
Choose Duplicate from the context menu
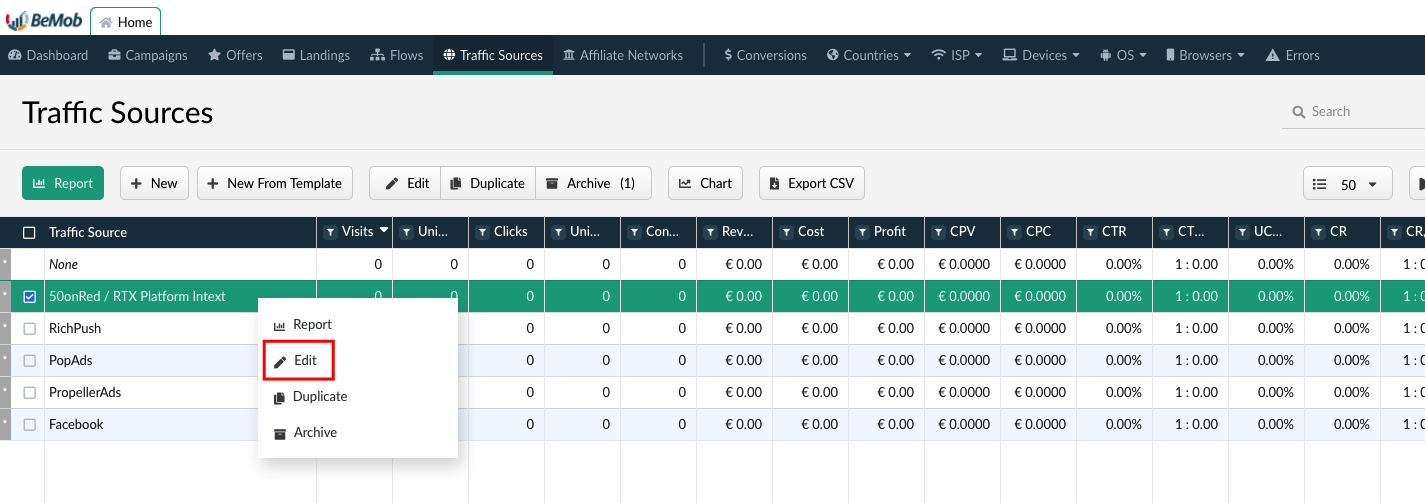pyautogui.click(x=358, y=397)
